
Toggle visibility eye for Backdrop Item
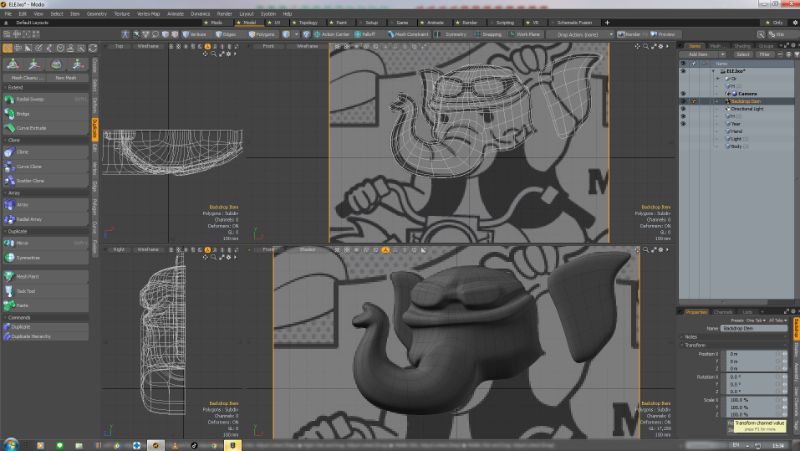click(x=683, y=101)
